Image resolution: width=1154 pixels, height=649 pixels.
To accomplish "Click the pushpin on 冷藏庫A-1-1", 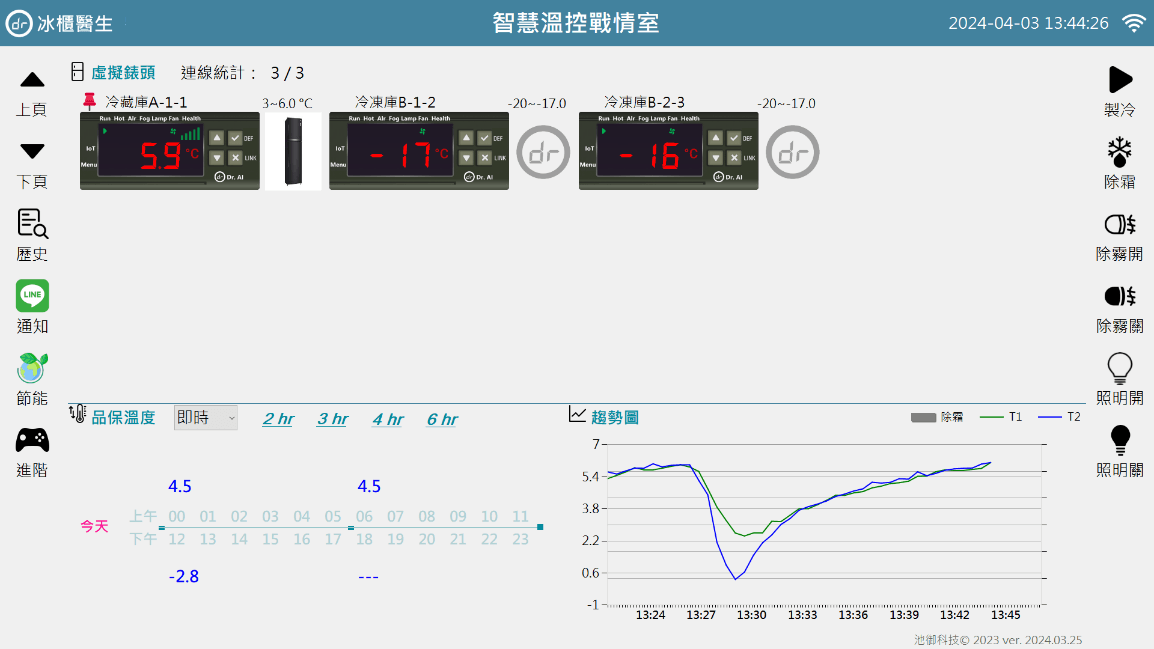I will [x=90, y=101].
